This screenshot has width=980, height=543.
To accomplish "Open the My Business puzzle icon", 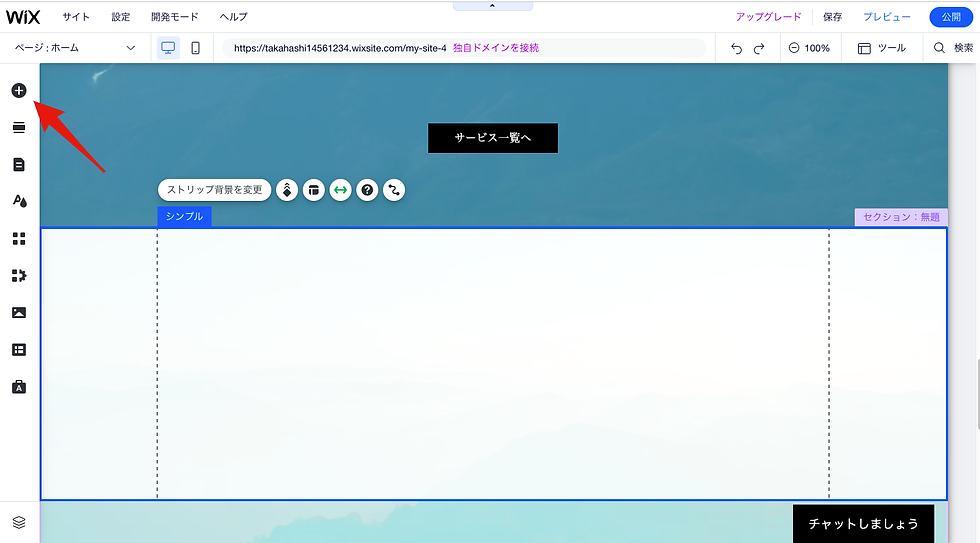I will coord(19,276).
